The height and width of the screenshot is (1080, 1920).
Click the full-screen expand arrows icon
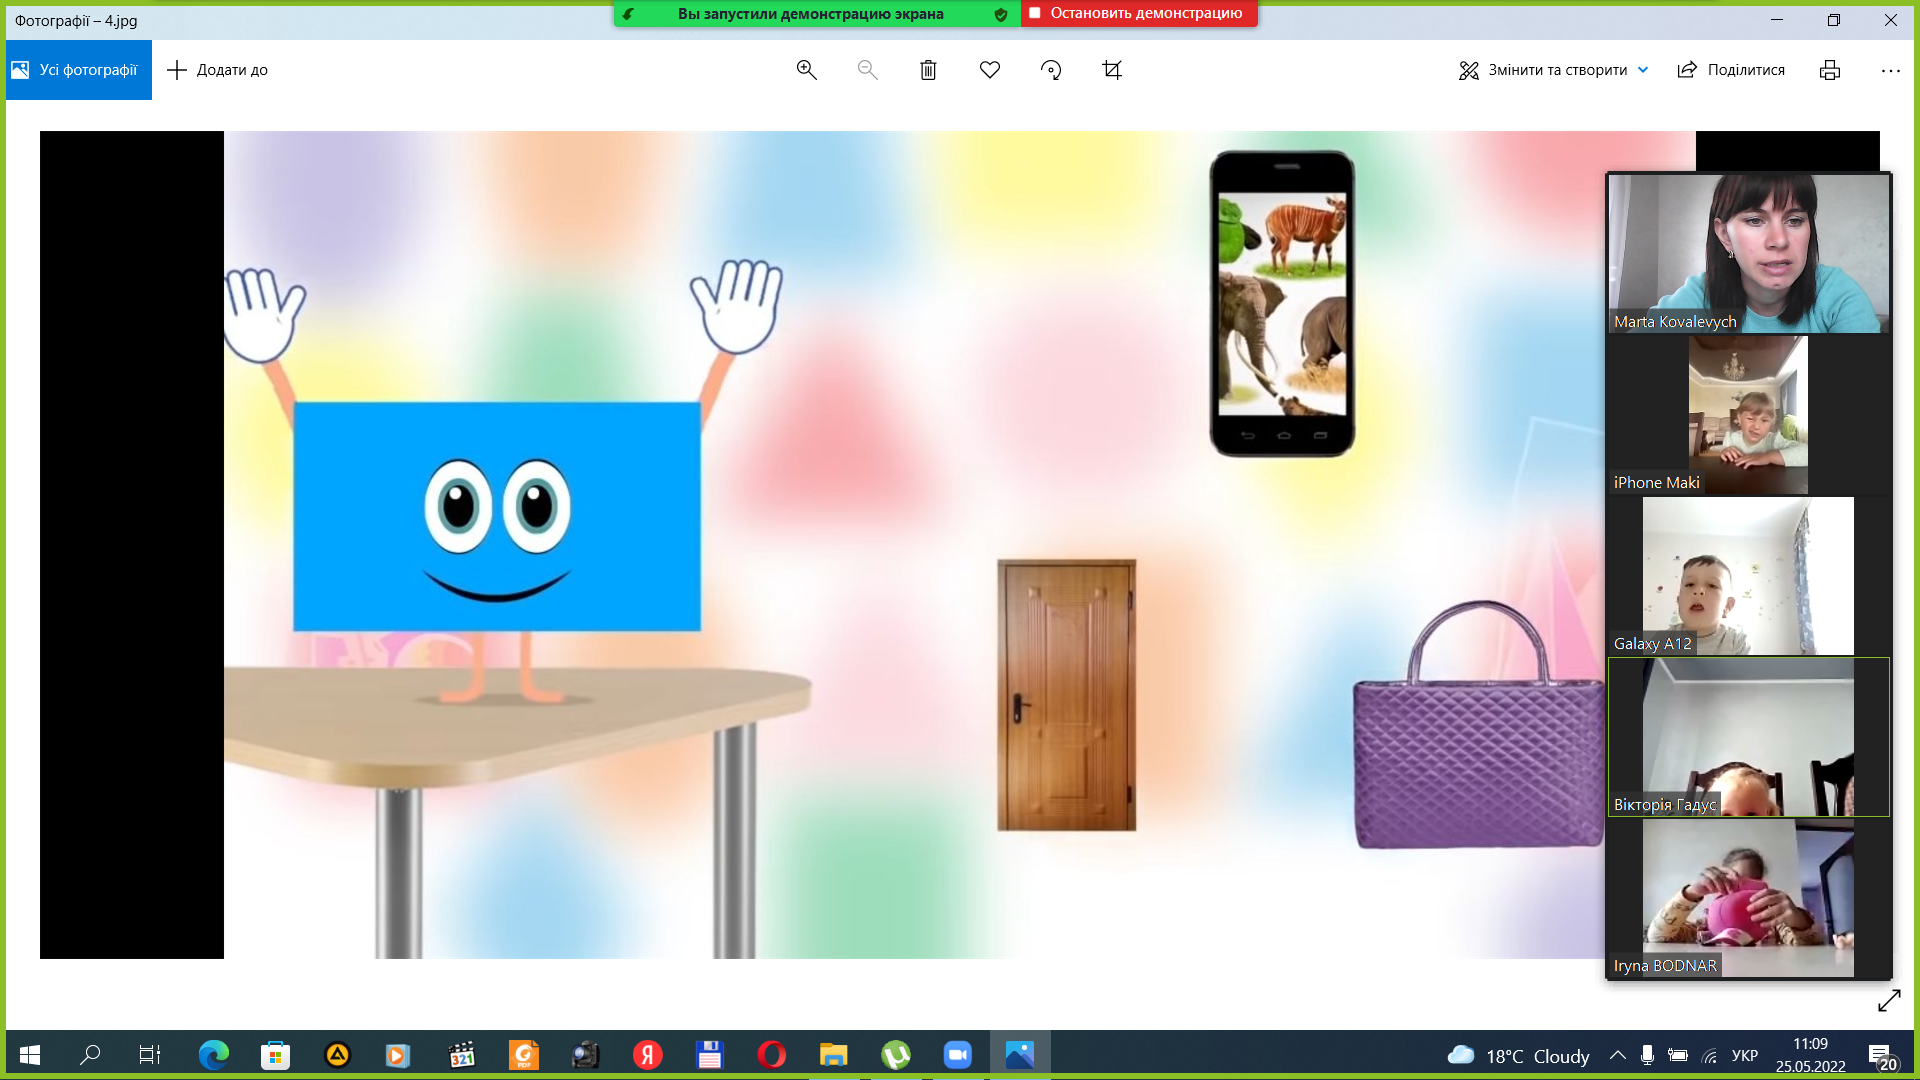[x=1889, y=1000]
